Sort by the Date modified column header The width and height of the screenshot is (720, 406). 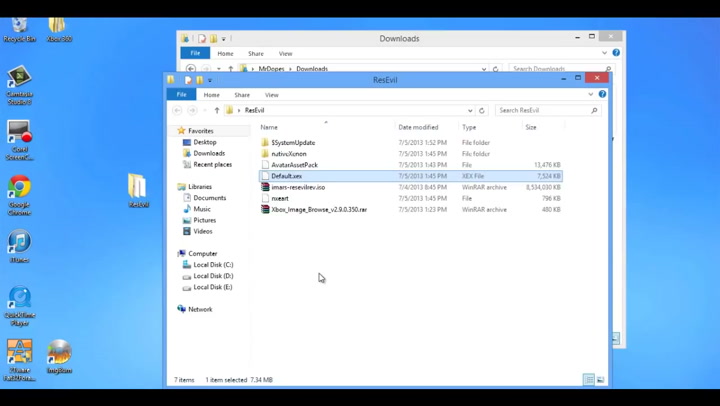tap(418, 128)
